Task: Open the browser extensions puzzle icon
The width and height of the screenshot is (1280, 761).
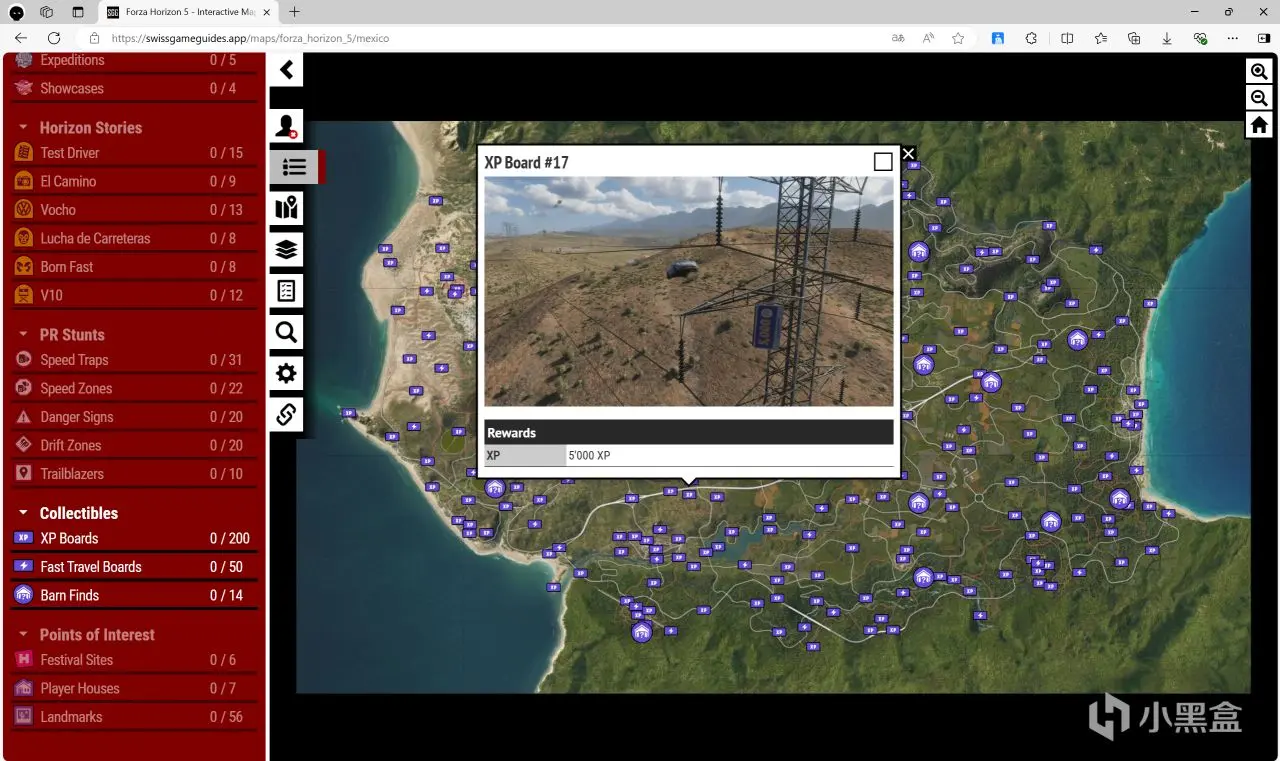Action: coord(1031,38)
